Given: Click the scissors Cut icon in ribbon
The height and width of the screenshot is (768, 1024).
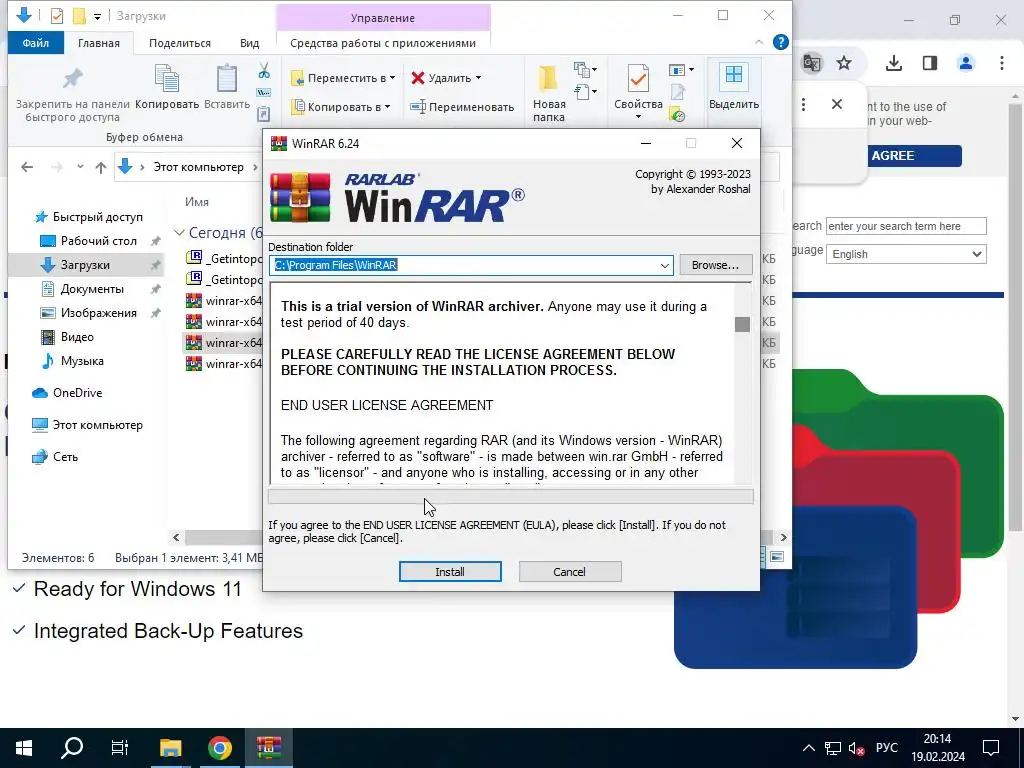Looking at the screenshot, I should point(264,70).
